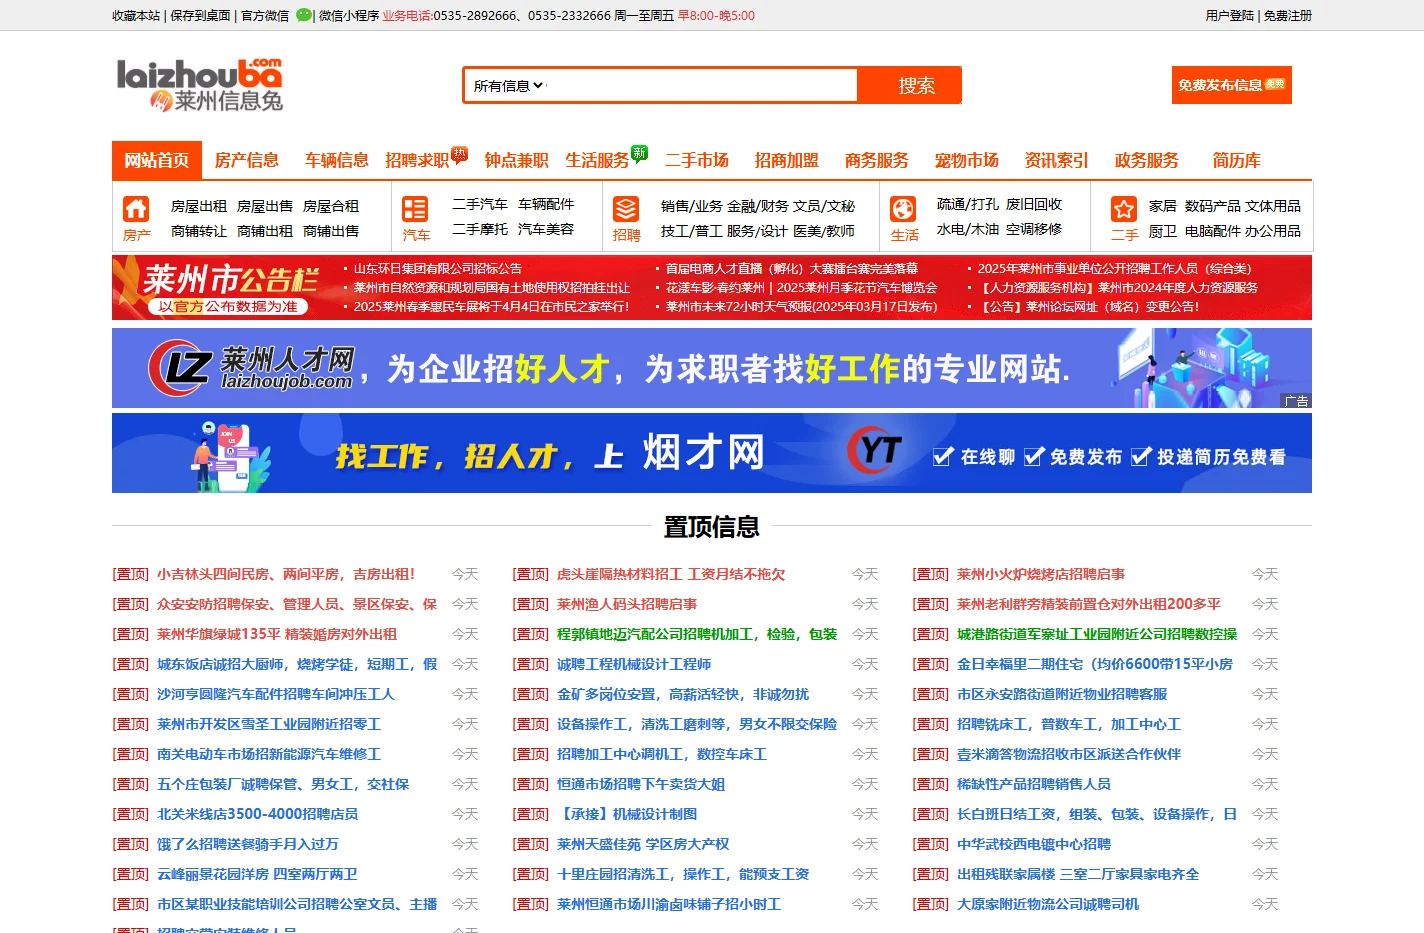Open listing 莱州小火炉烧烤店招聘启事
Viewport: 1424px width, 933px height.
pyautogui.click(x=1041, y=574)
